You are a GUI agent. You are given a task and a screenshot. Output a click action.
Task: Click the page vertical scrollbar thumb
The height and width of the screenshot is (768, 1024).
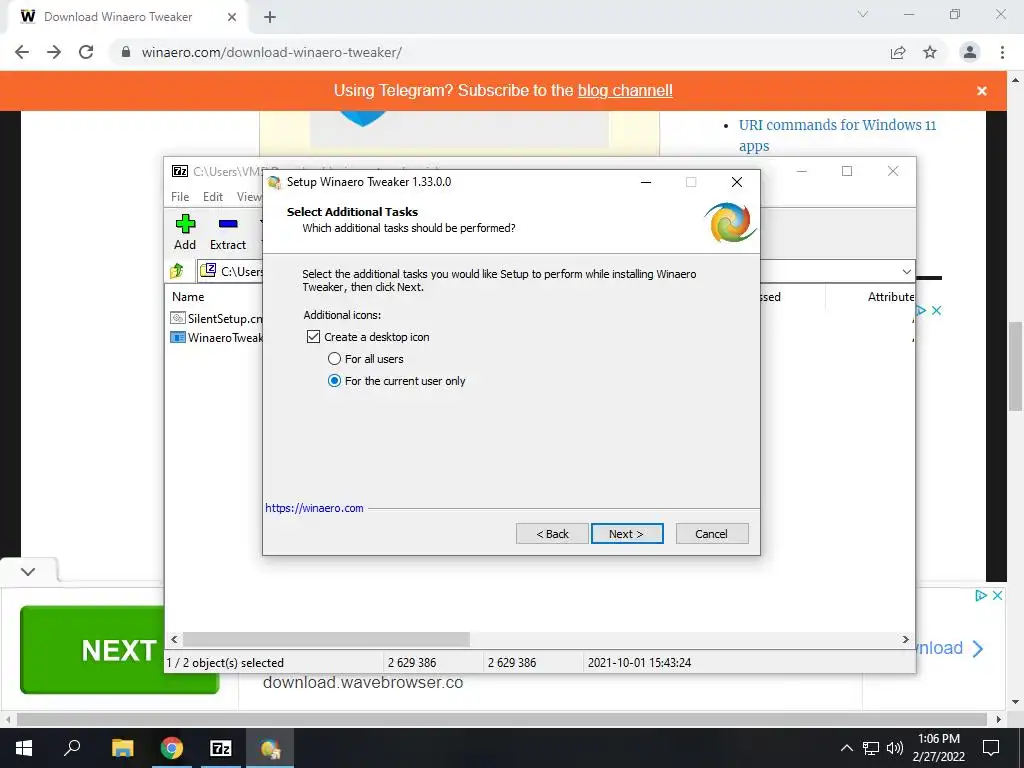tap(1015, 366)
